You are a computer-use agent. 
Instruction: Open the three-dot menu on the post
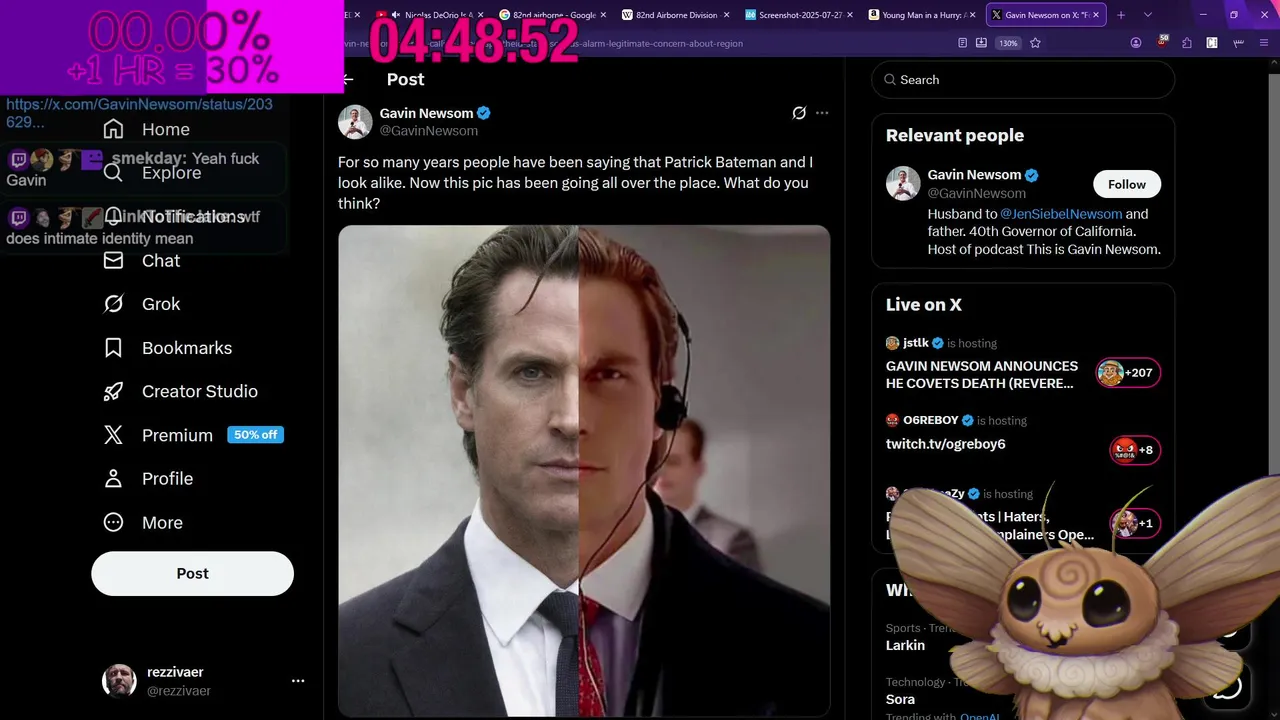pyautogui.click(x=822, y=113)
